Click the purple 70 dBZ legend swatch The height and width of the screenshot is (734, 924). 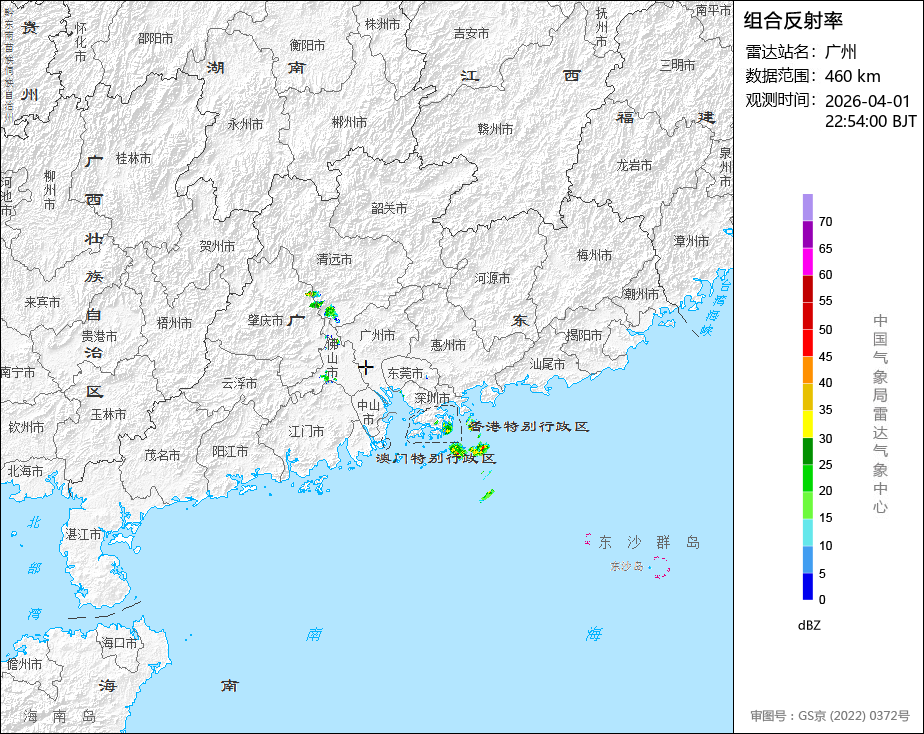tap(807, 234)
